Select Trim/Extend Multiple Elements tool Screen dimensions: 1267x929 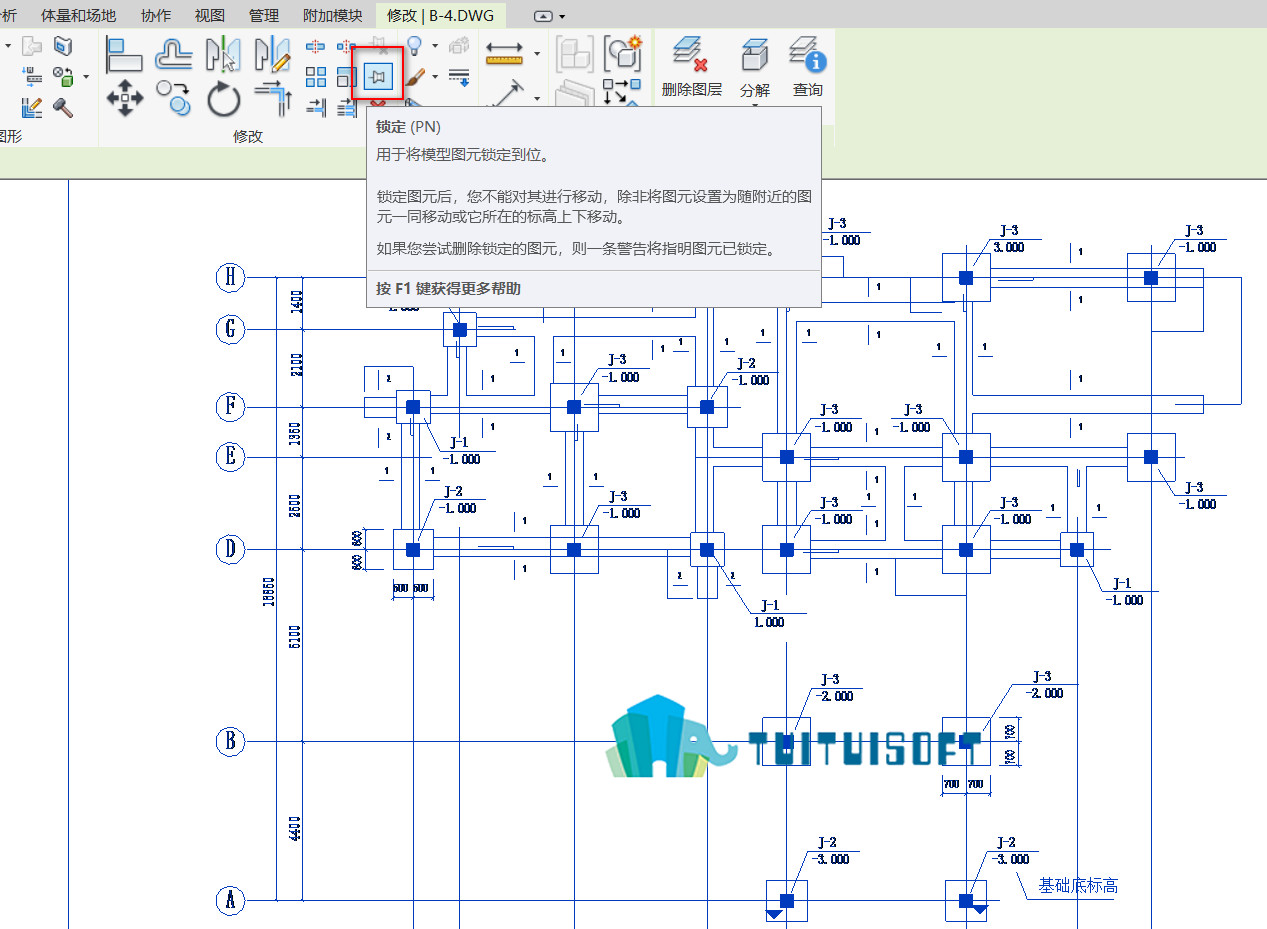(x=347, y=107)
